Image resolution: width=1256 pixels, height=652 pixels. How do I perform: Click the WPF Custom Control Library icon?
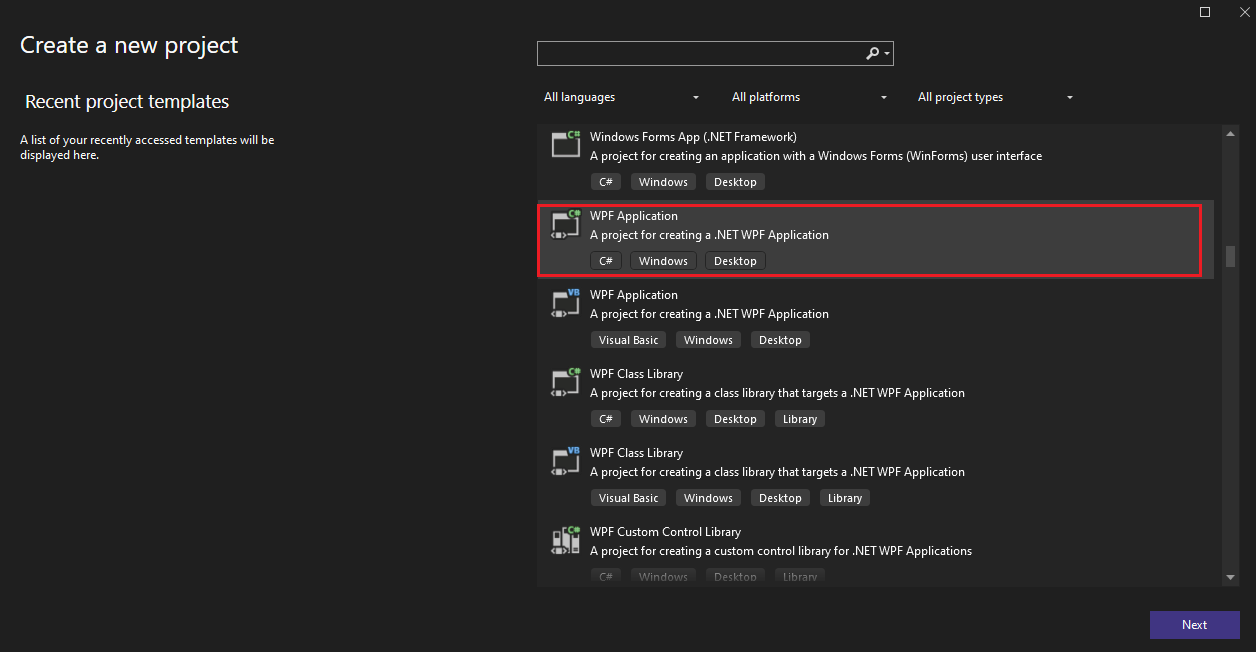point(566,540)
